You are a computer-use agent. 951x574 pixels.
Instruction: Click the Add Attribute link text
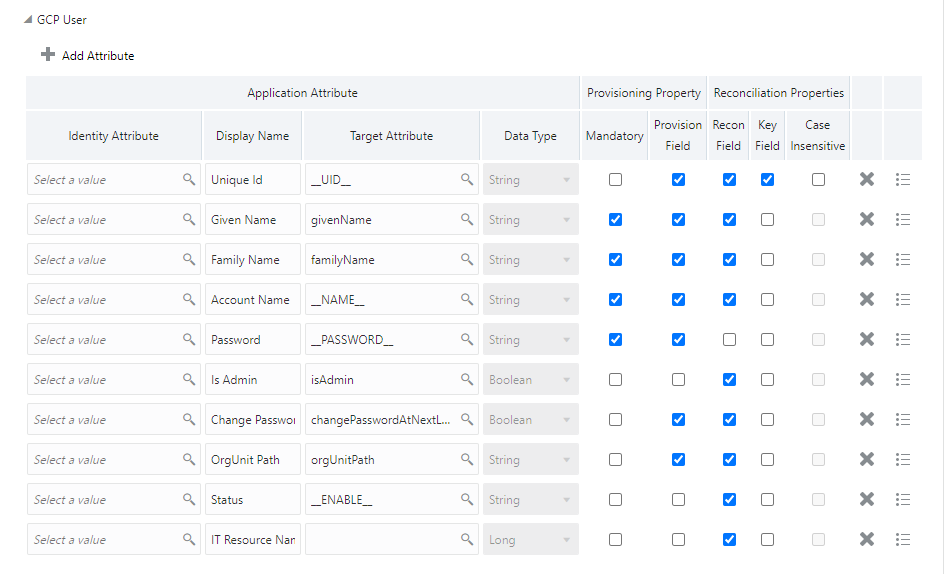(98, 56)
